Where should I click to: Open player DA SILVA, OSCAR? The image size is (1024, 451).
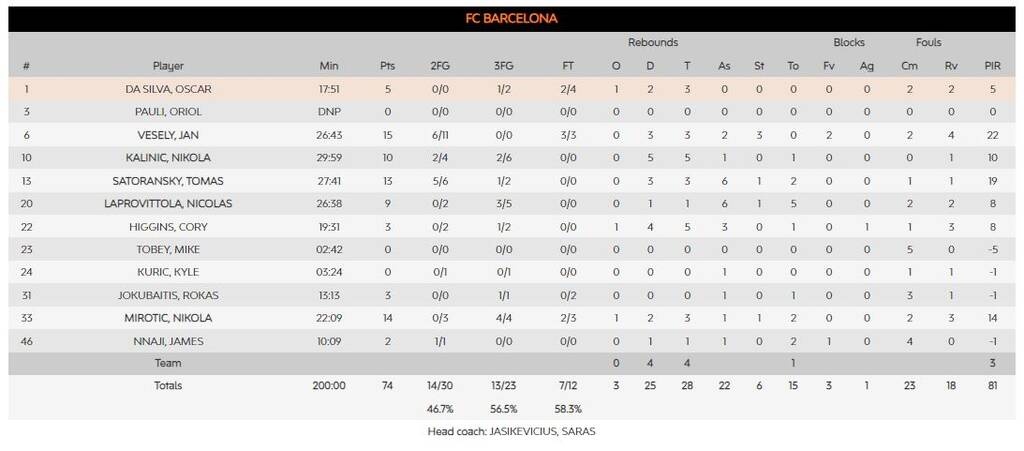pos(168,89)
